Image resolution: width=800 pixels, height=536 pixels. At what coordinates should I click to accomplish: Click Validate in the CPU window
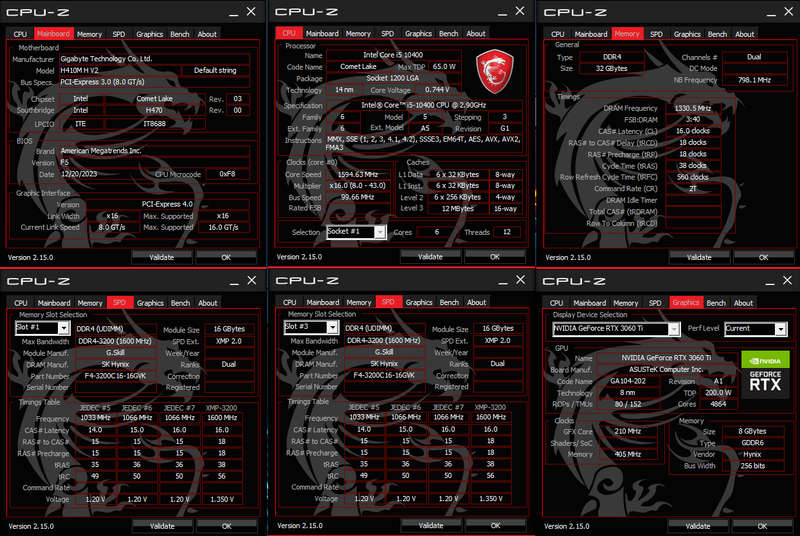coord(430,257)
